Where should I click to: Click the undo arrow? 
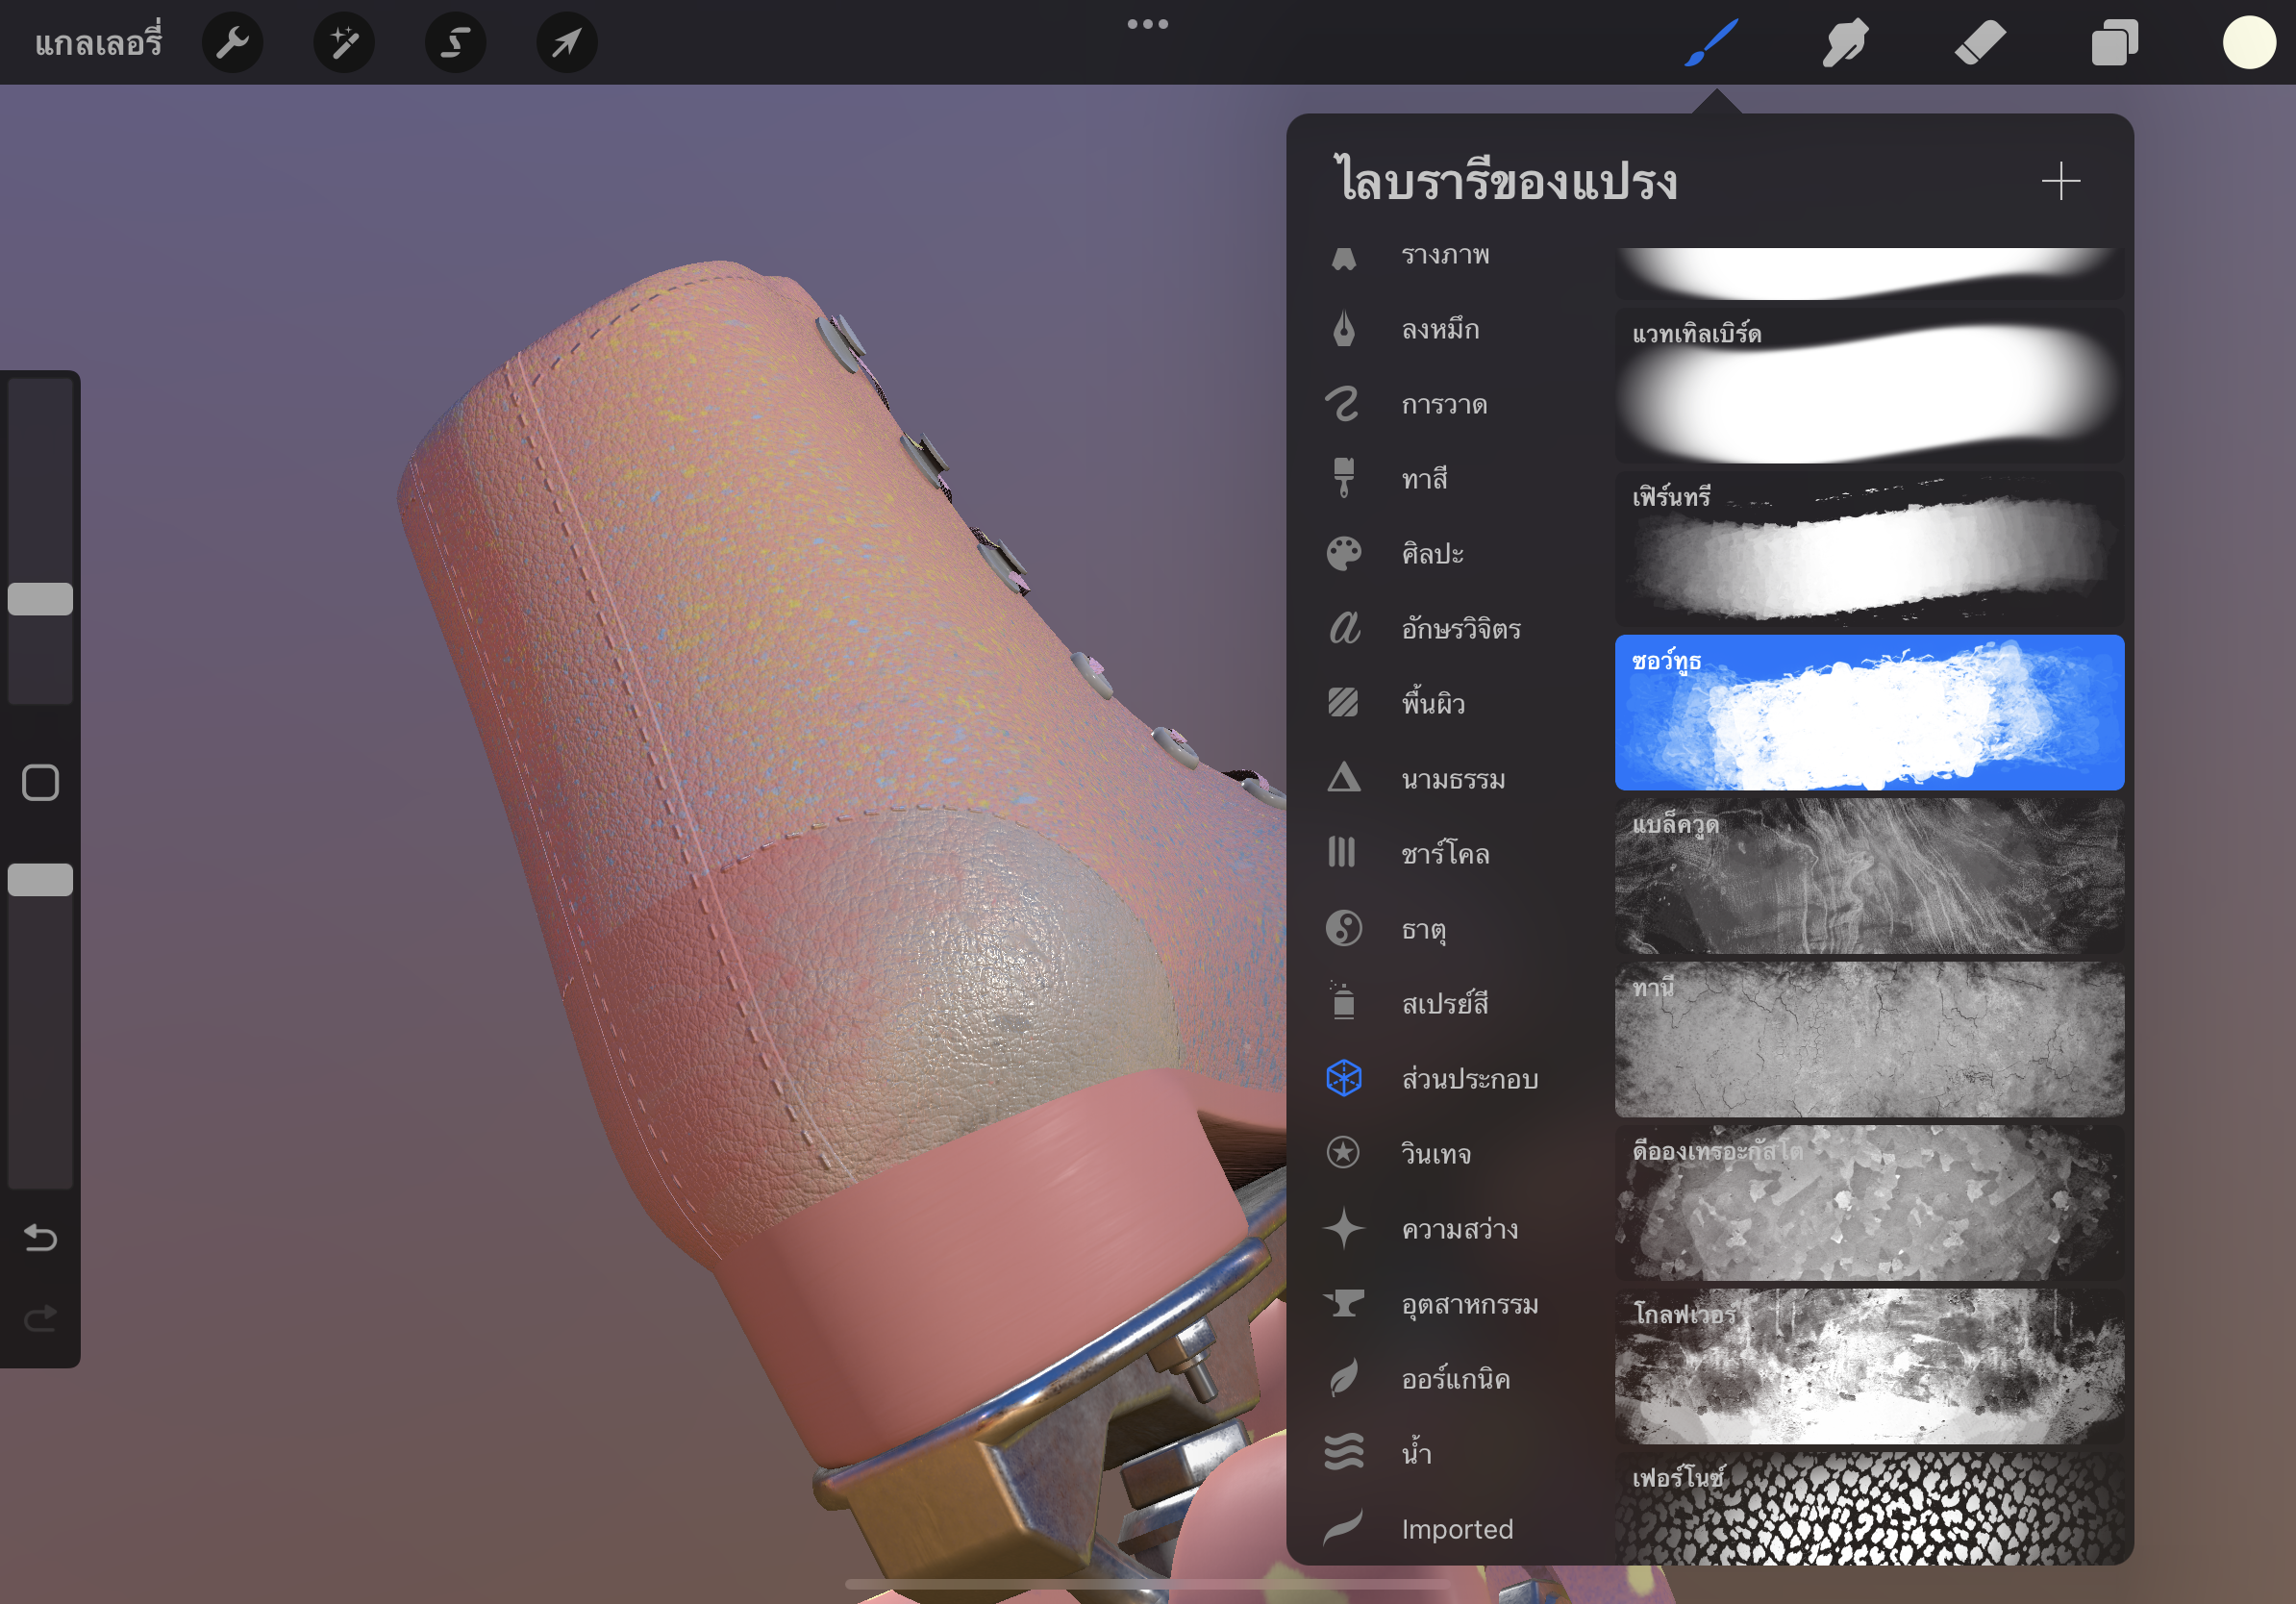tap(40, 1238)
